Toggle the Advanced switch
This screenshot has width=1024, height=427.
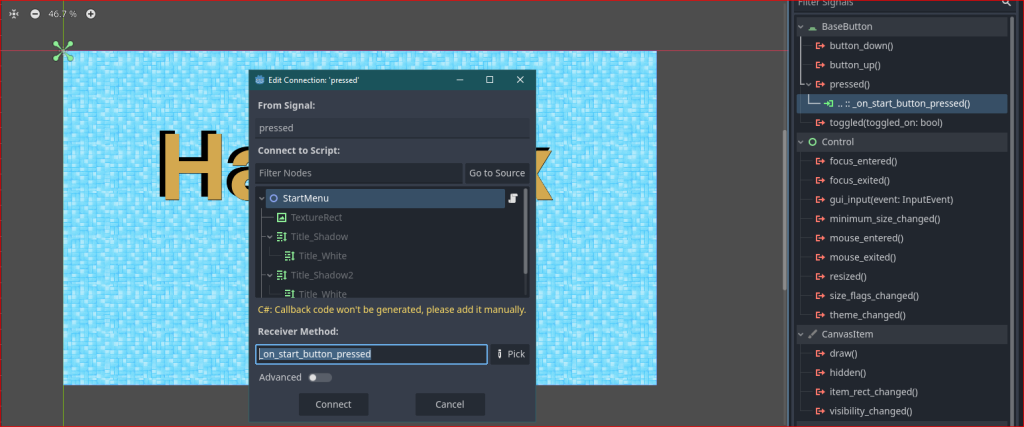[320, 378]
